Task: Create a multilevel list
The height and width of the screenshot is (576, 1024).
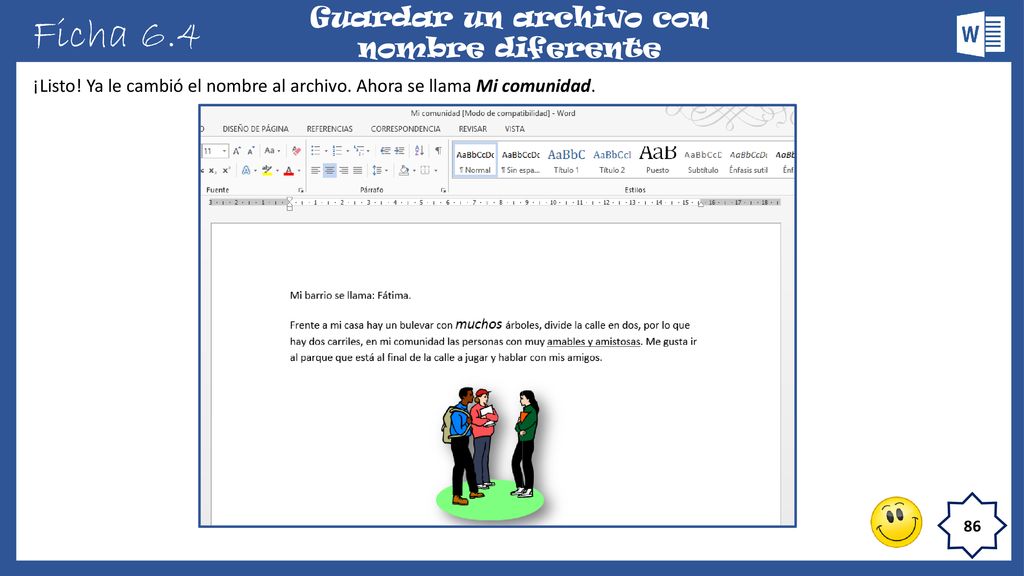Action: click(359, 151)
